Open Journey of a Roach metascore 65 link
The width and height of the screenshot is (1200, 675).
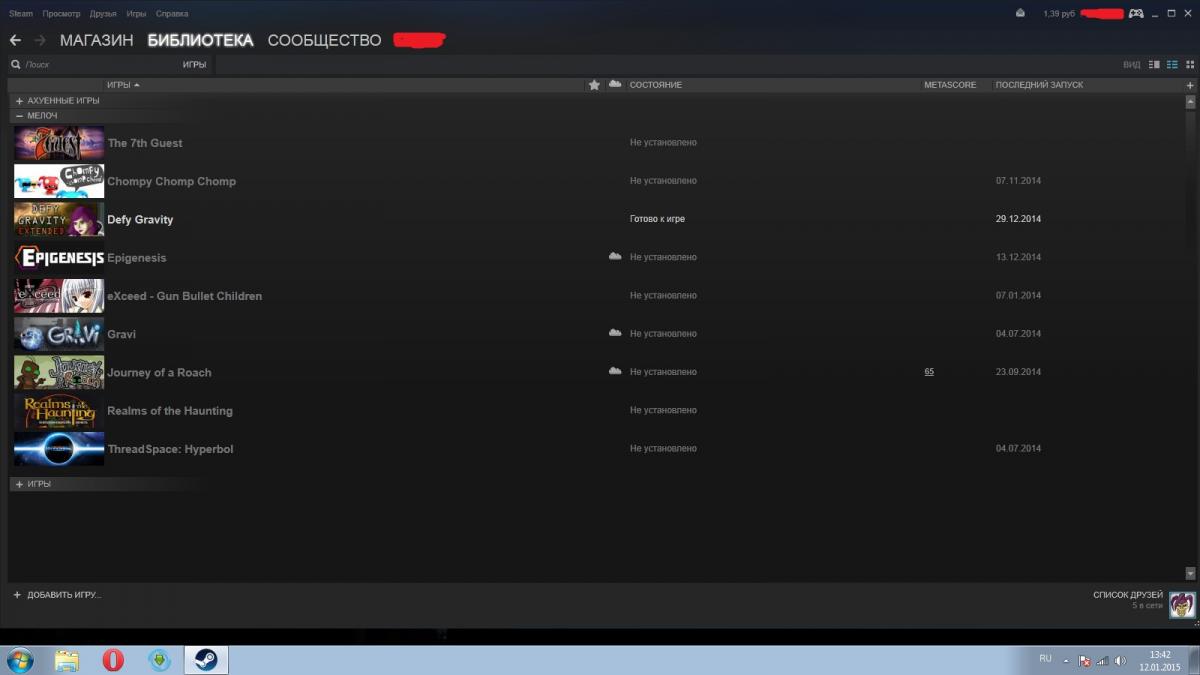coord(929,372)
